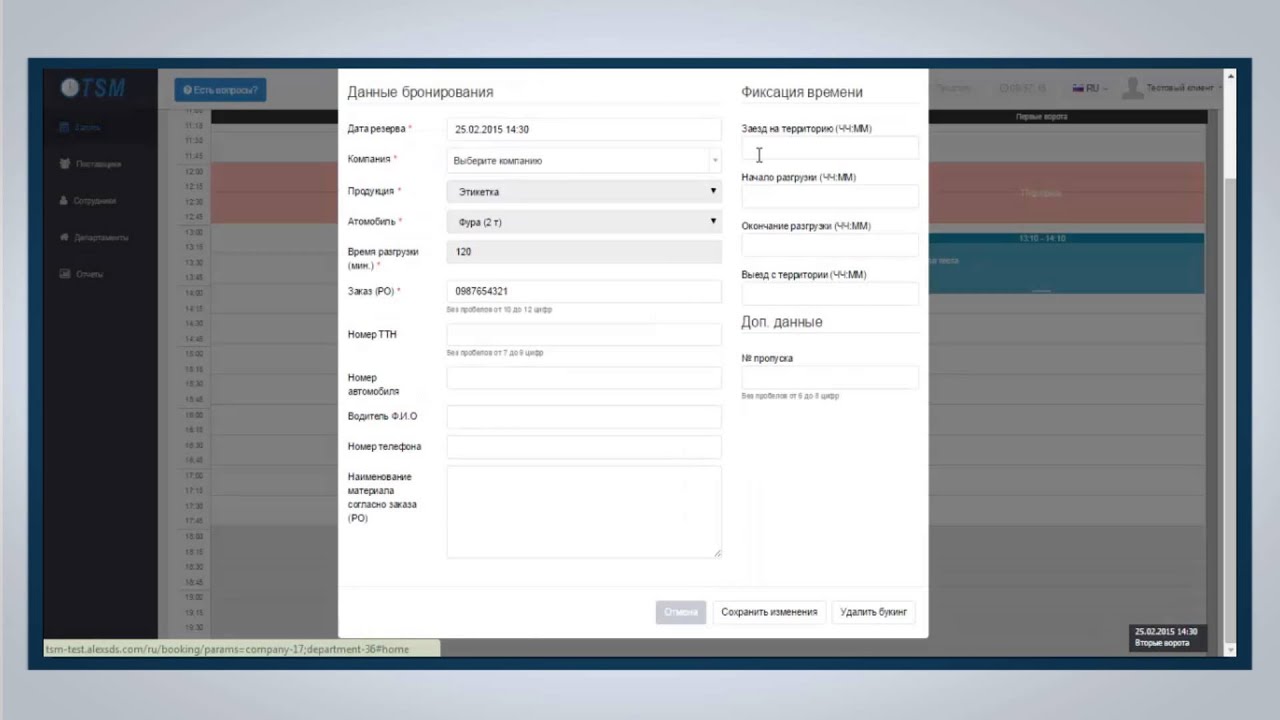The height and width of the screenshot is (720, 1280).
Task: Click the 13:10 - 14:10 booking block
Action: [1066, 264]
